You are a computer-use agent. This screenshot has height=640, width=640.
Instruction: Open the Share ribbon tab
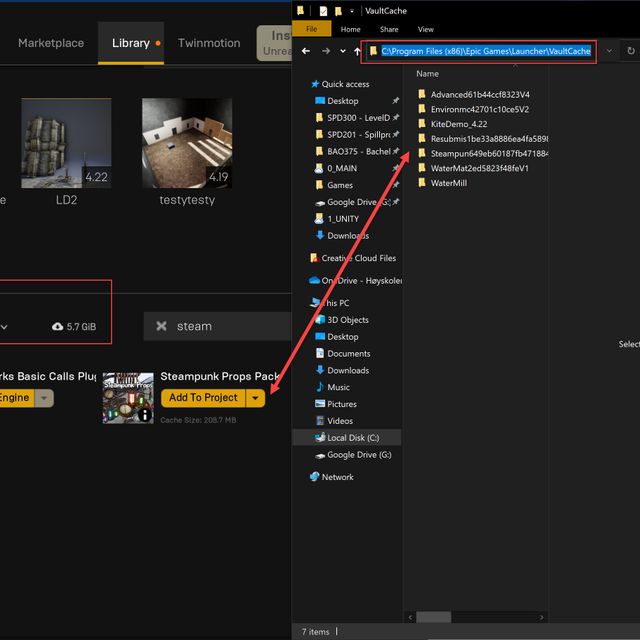389,29
